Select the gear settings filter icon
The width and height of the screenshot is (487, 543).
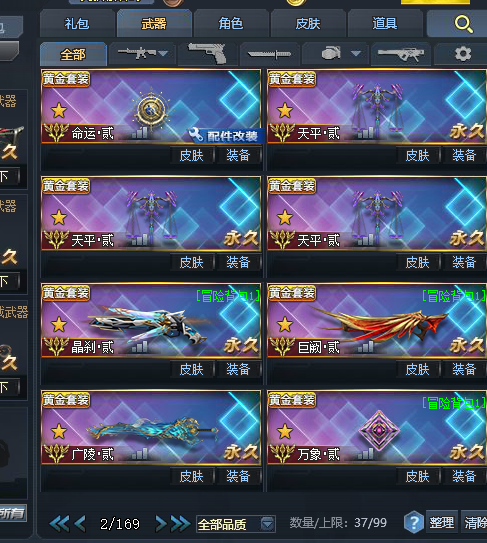(463, 54)
